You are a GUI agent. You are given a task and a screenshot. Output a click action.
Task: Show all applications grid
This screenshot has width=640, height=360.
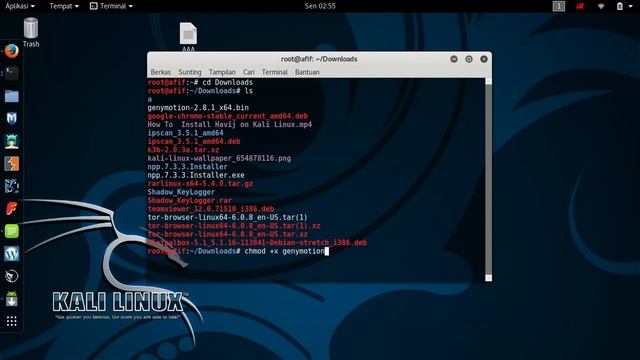tap(11, 321)
